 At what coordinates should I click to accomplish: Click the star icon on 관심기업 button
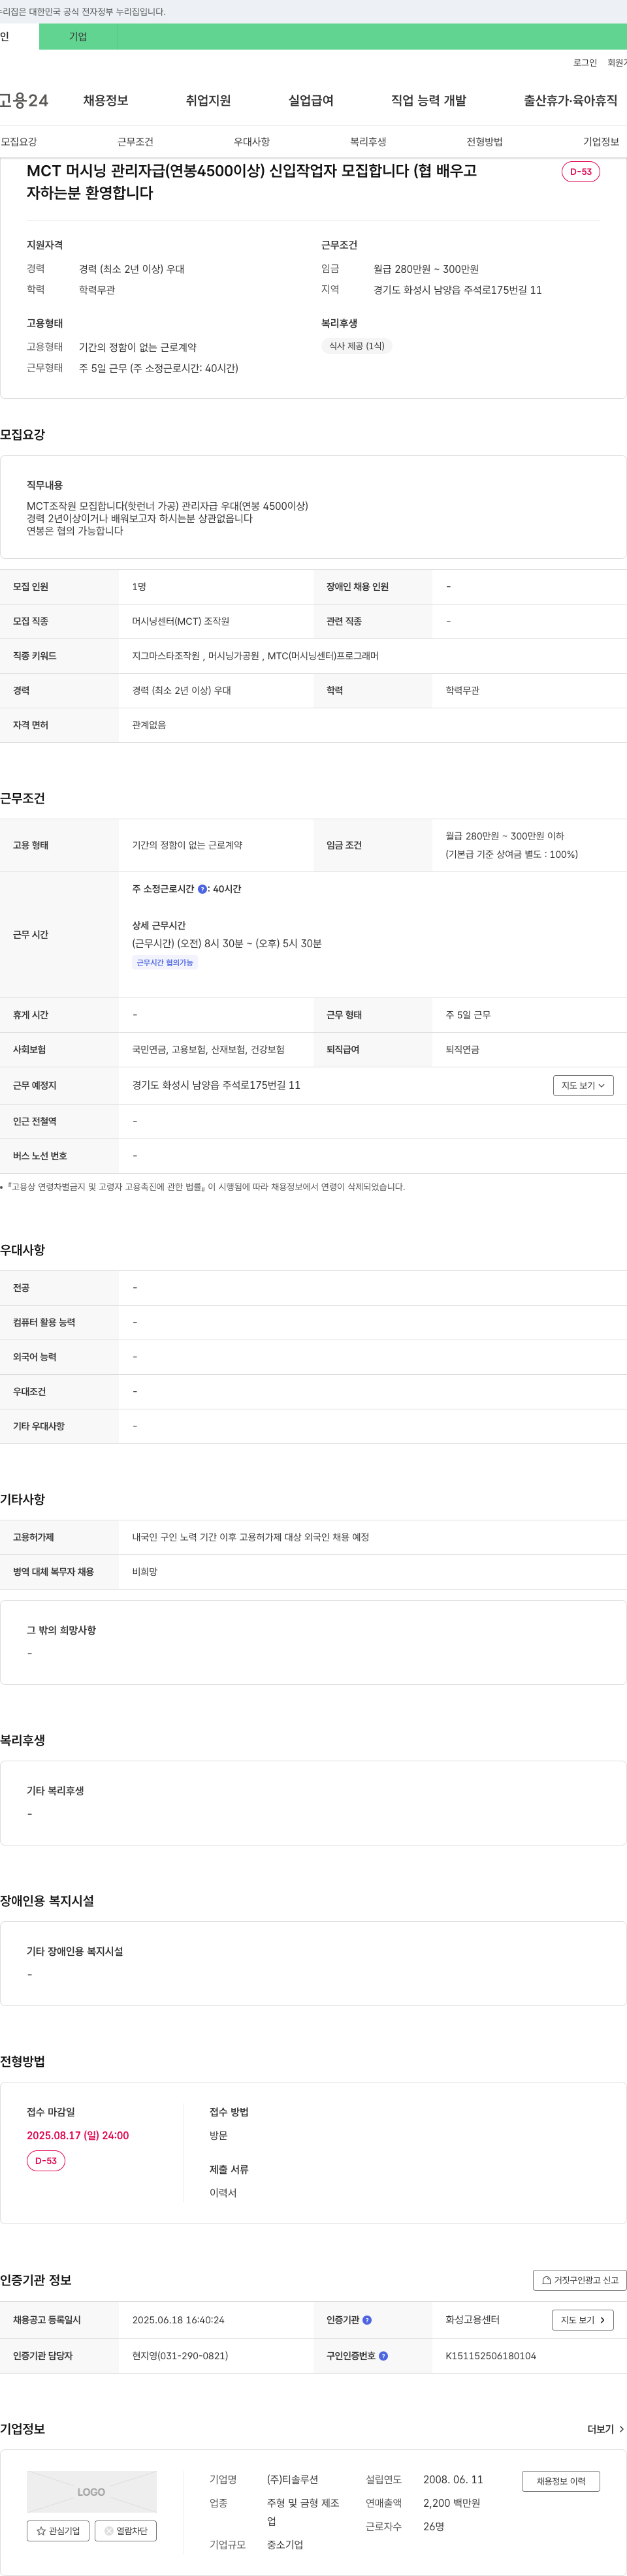(41, 2531)
